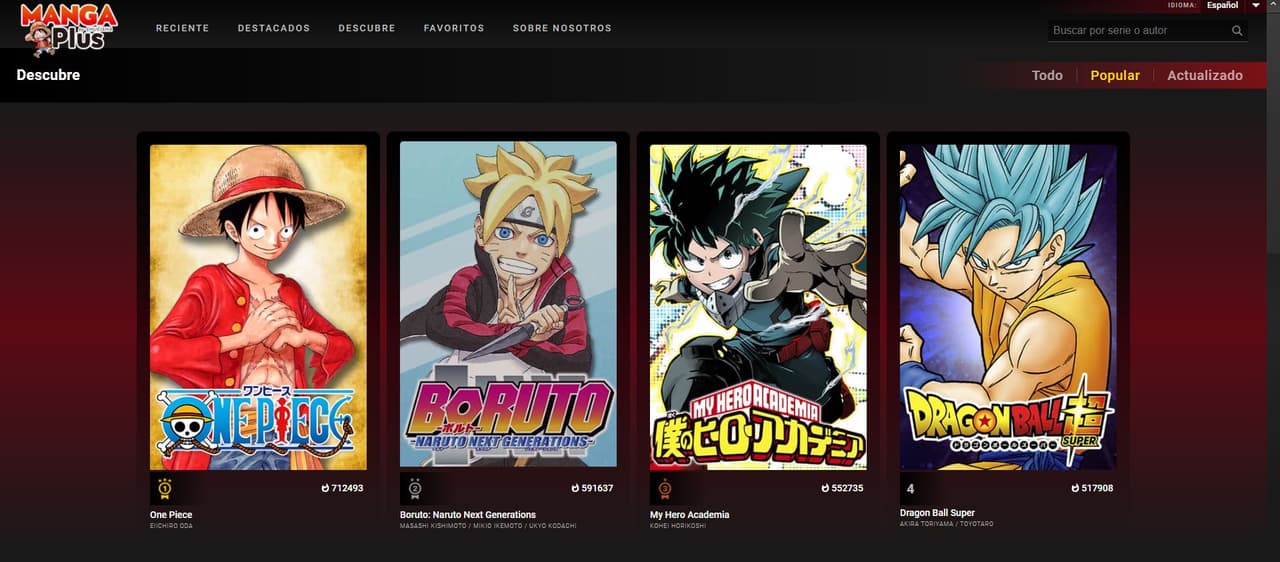The image size is (1280, 562).
Task: Select the Popular tab
Action: (x=1115, y=75)
